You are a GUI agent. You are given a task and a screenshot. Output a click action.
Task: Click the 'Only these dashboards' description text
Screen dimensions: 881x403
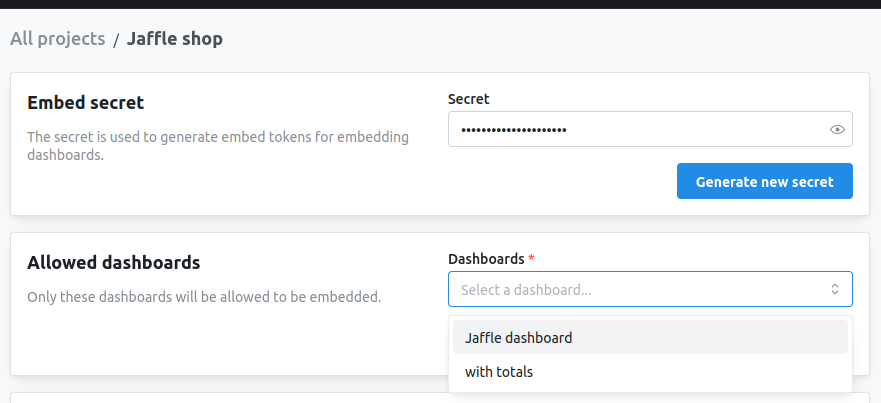tap(204, 296)
